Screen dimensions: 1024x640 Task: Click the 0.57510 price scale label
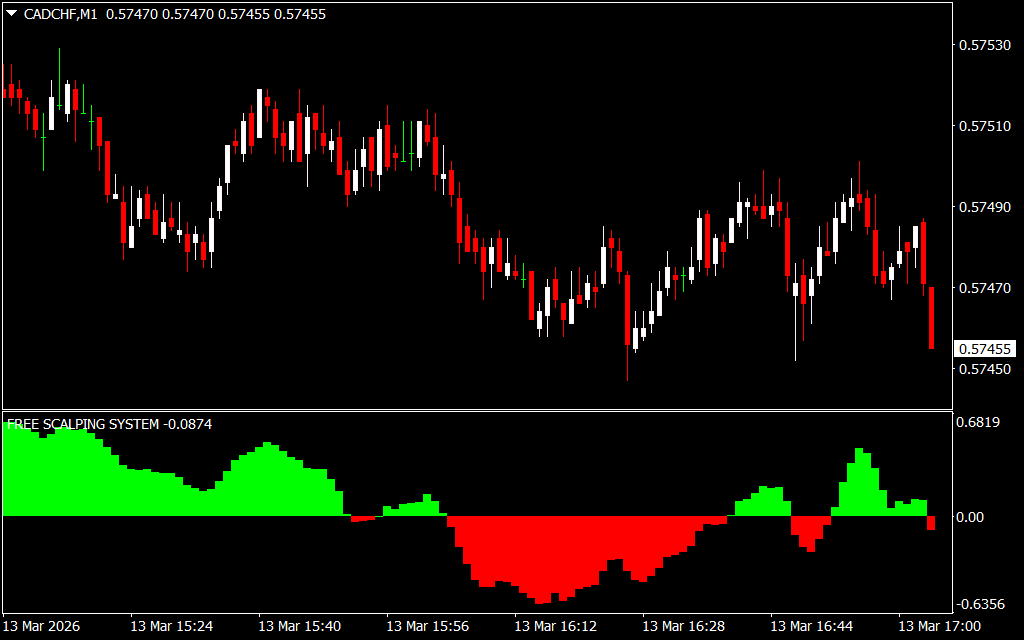click(984, 126)
